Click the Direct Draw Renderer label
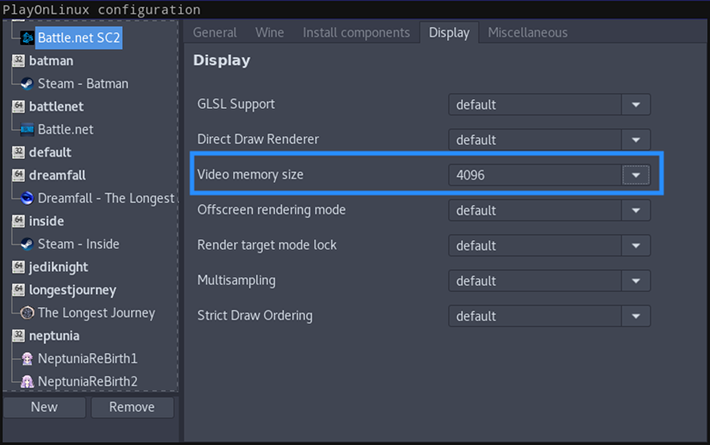 click(258, 139)
